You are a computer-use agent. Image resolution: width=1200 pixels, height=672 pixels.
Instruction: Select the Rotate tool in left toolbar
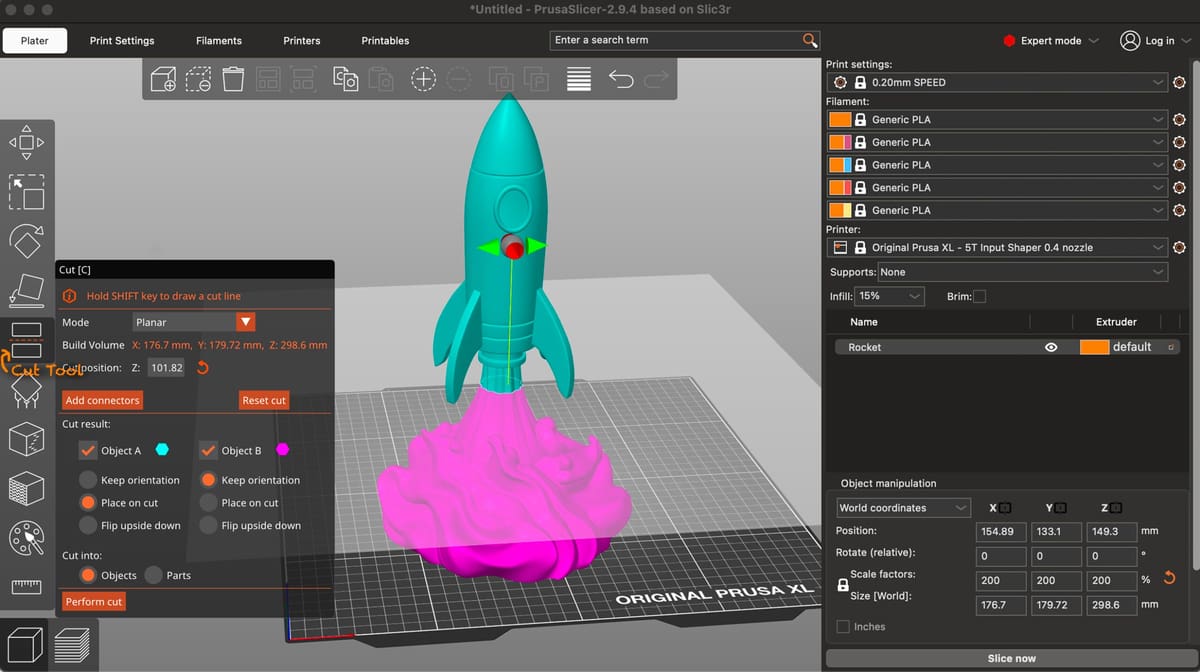pos(26,241)
